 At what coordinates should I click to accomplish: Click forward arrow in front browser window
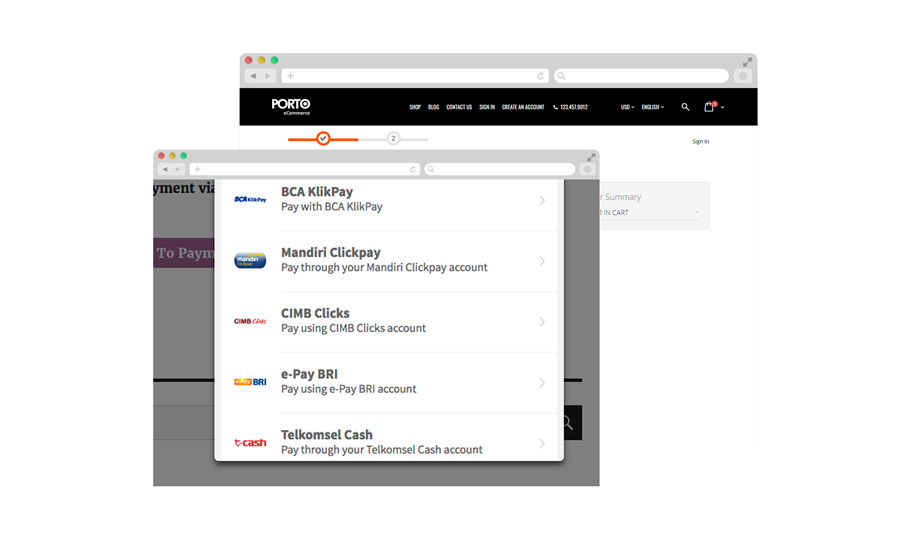point(178,169)
